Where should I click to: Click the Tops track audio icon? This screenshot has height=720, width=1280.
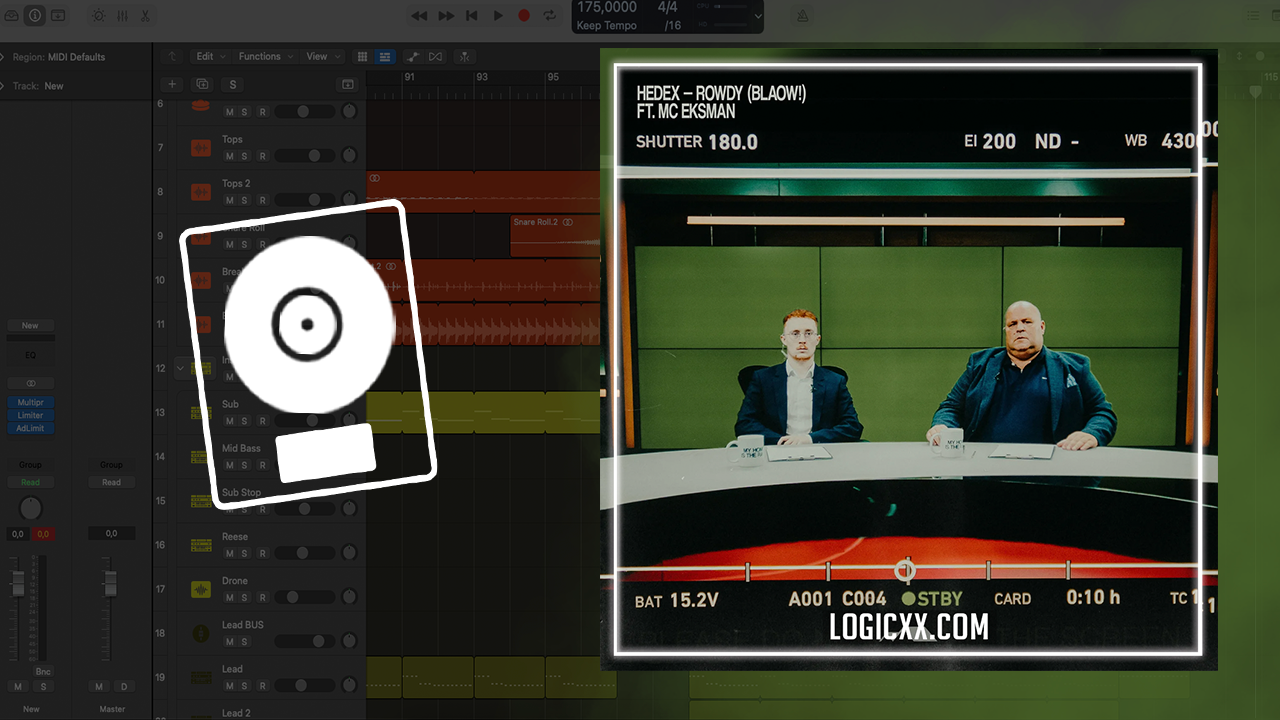(x=201, y=148)
